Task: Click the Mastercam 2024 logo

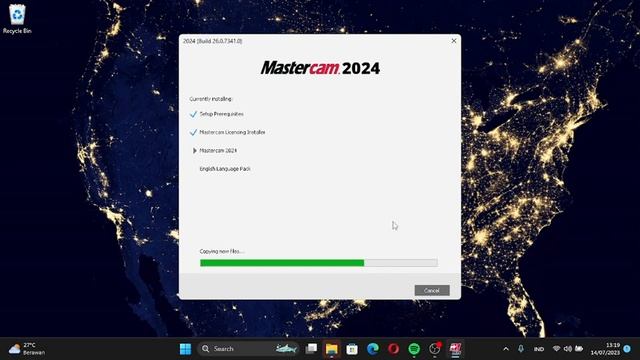Action: [x=320, y=68]
